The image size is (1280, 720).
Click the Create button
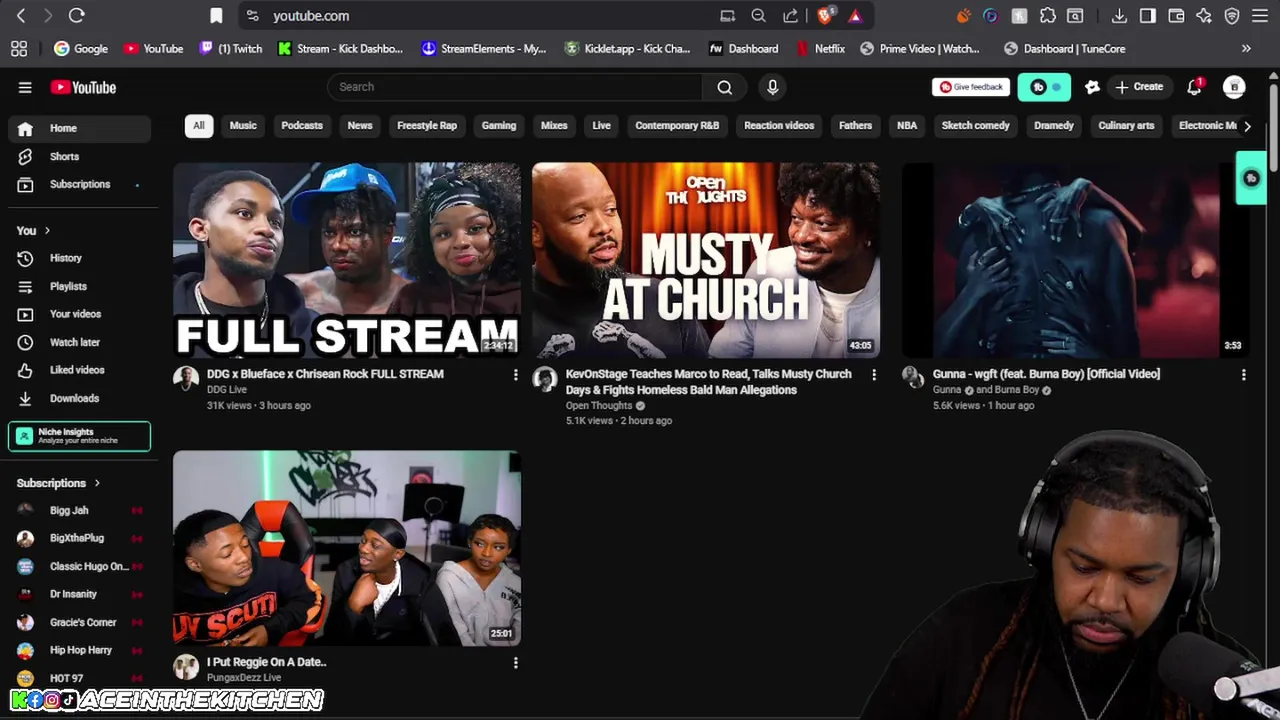1139,87
